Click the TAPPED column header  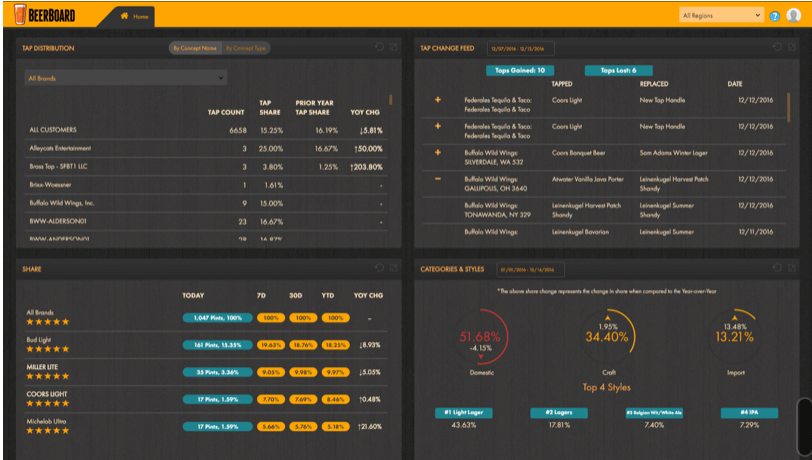[x=562, y=84]
